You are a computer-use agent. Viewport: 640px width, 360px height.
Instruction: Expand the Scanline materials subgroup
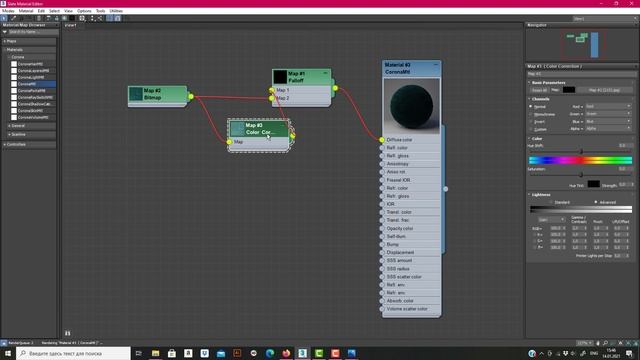(9, 134)
